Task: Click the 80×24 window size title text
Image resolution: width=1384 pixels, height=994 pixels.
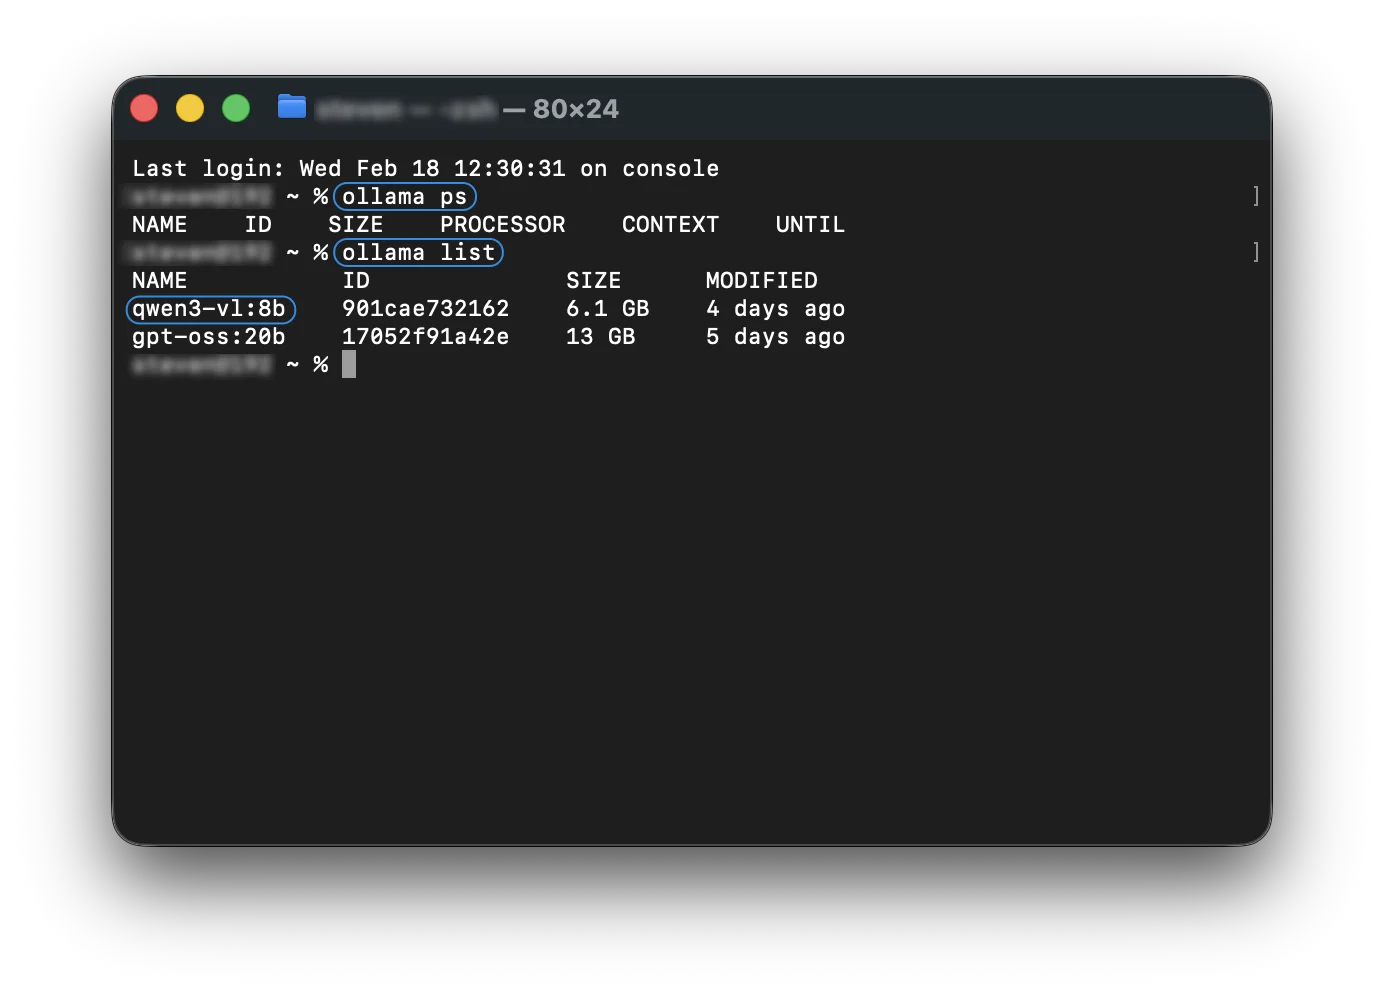Action: click(575, 109)
